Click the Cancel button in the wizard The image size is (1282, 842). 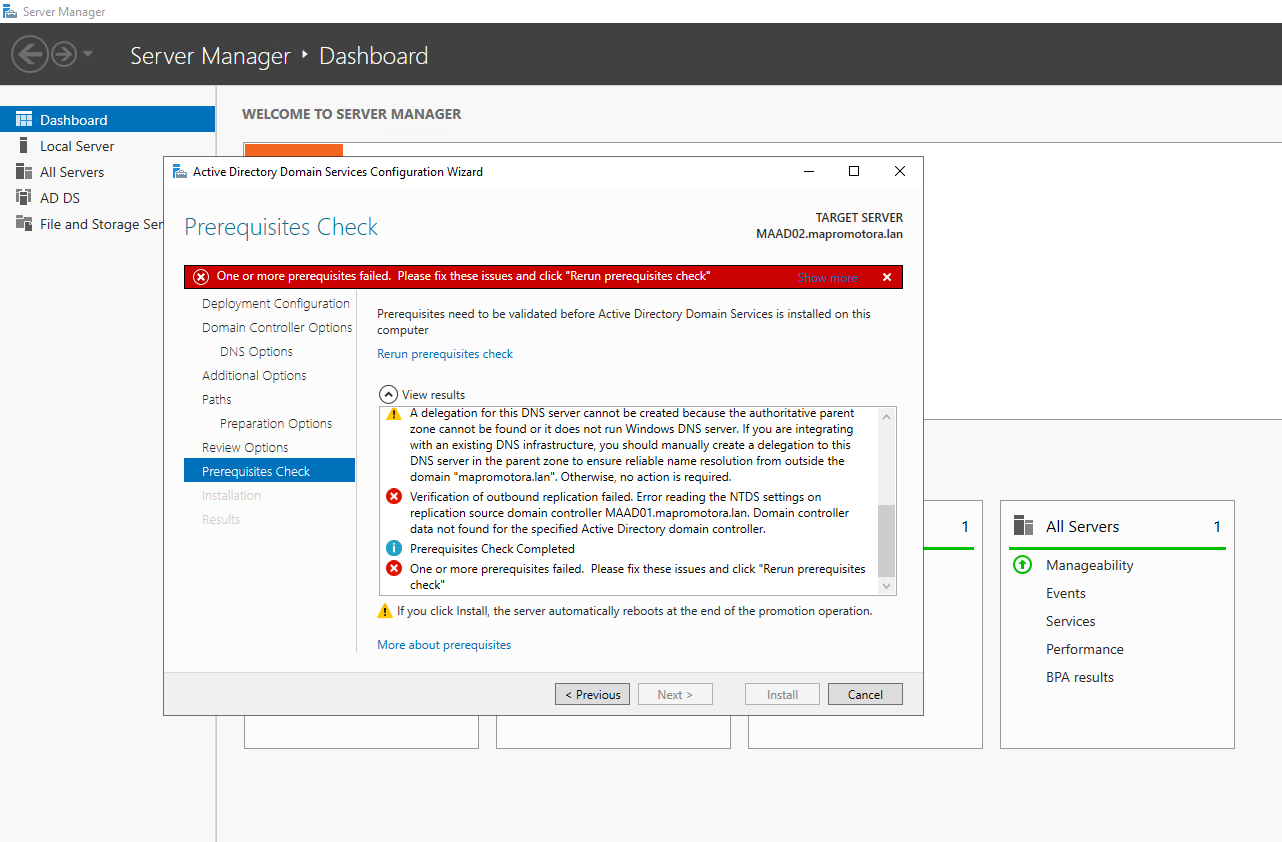[x=865, y=694]
